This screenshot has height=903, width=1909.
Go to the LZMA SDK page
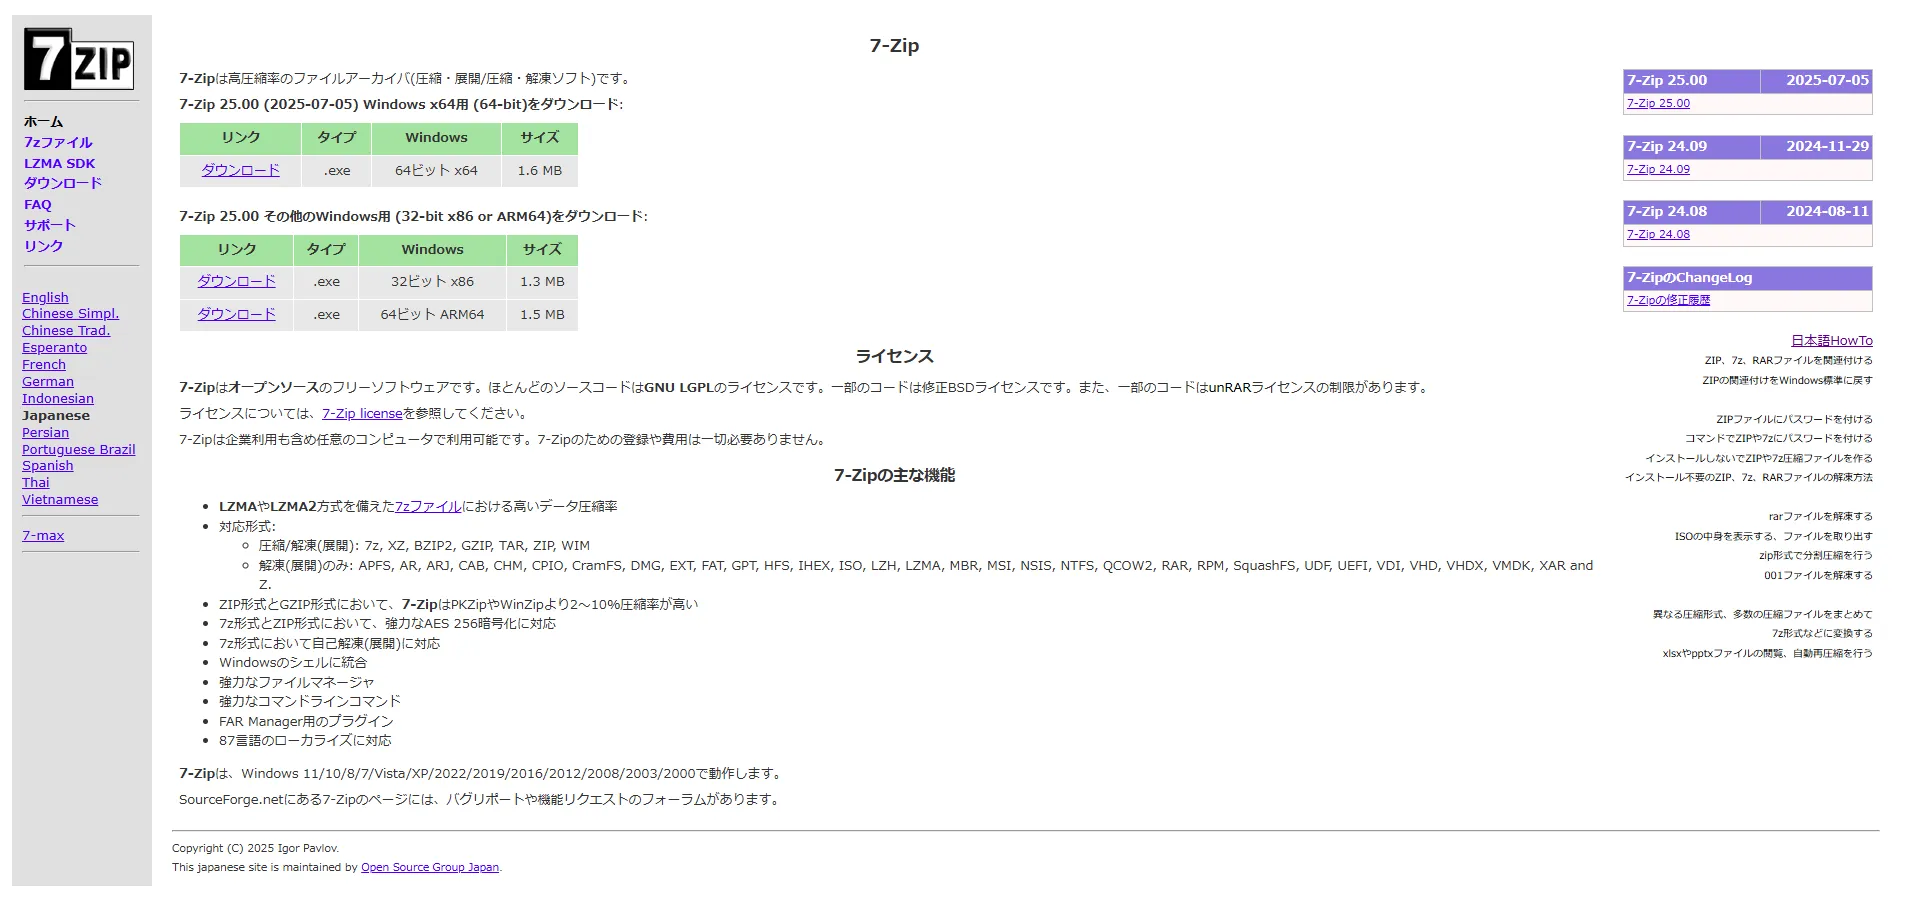pos(60,163)
